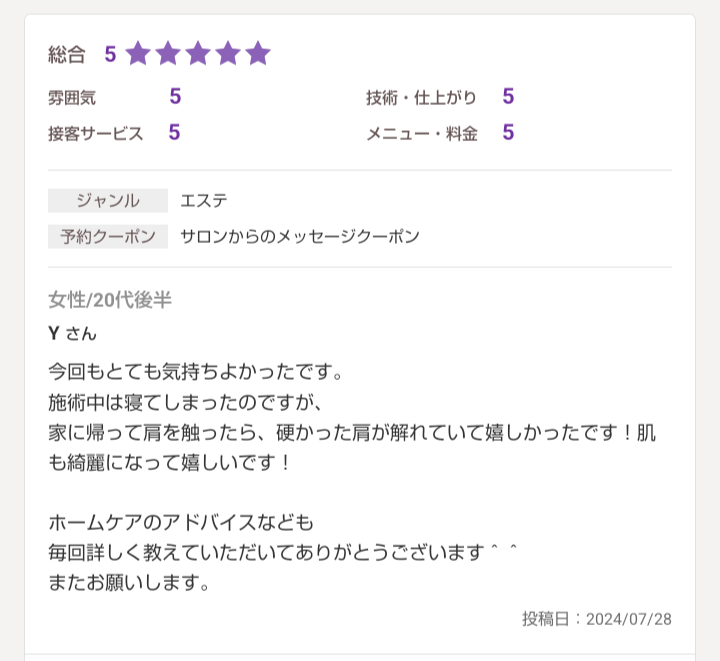The image size is (720, 661).
Task: Open the エステ genre text
Action: [204, 201]
